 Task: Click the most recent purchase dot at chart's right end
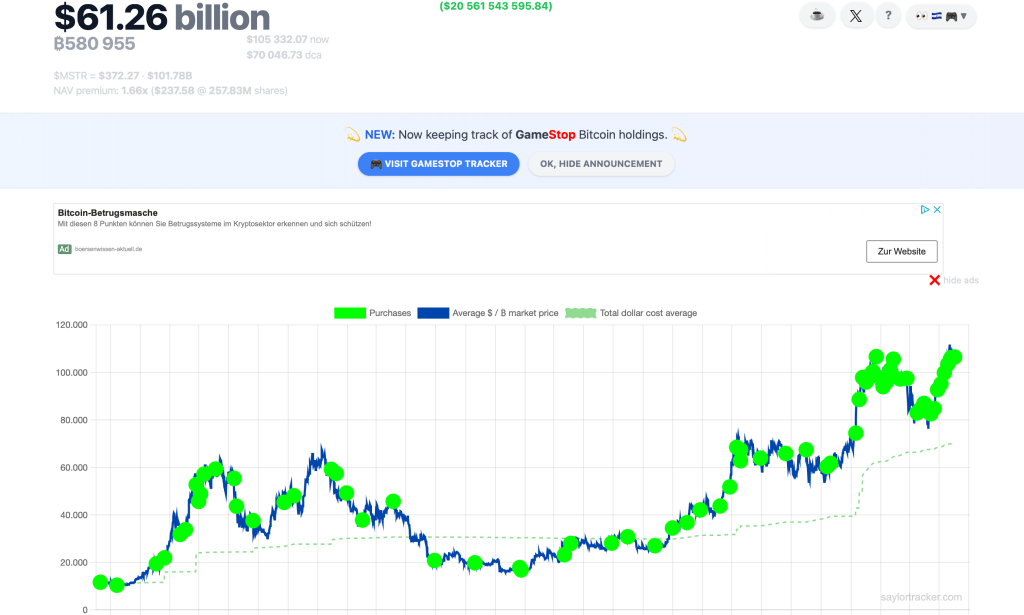click(954, 356)
